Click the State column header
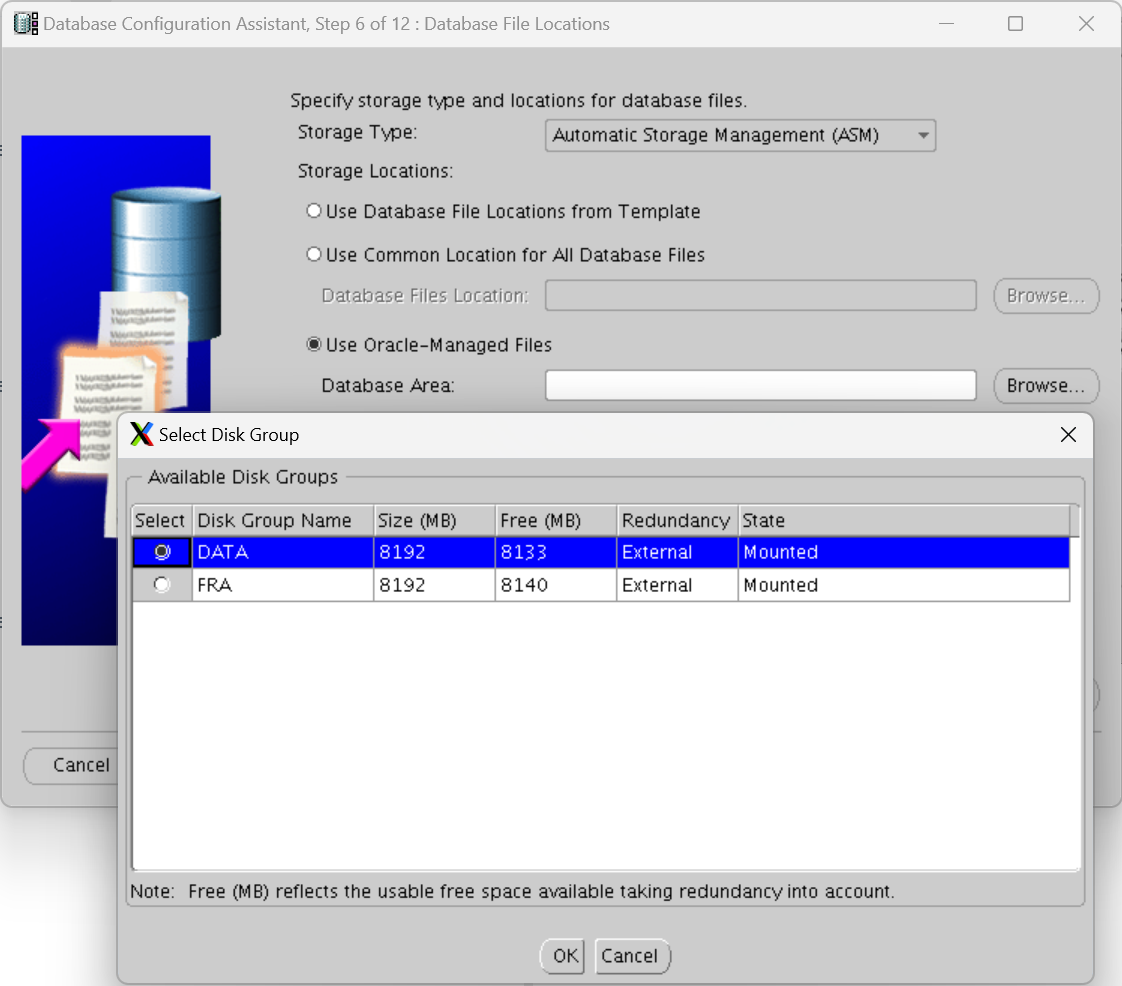Viewport: 1122px width, 986px height. tap(904, 520)
